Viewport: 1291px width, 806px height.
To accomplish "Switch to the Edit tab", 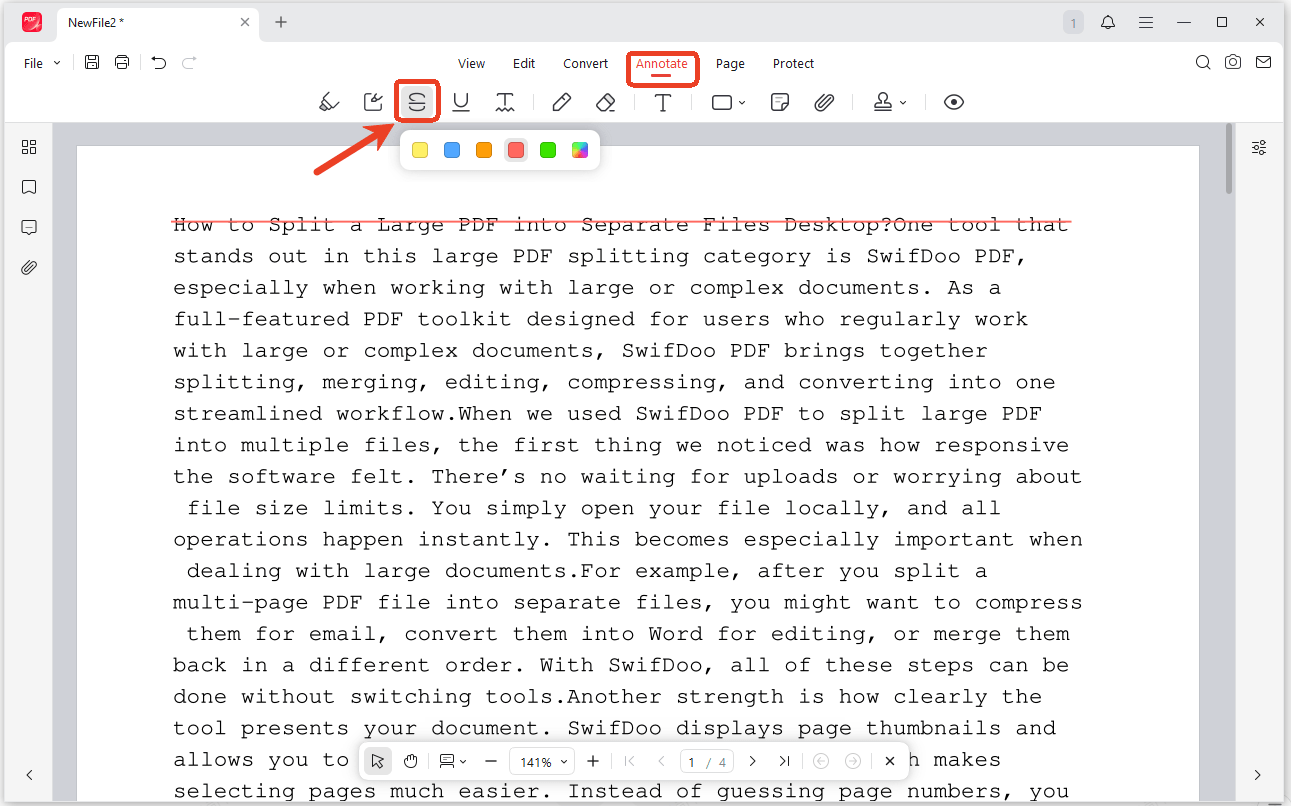I will (x=524, y=63).
